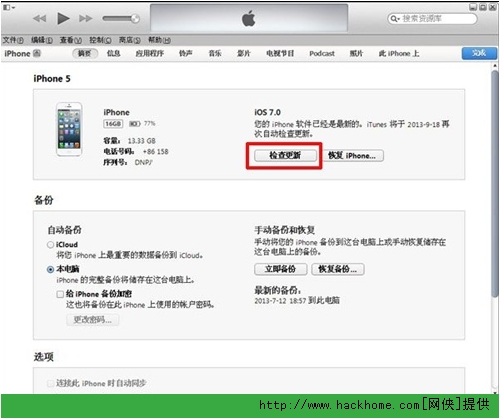
Task: Click the iOS 7.0 version heading
Action: 268,112
